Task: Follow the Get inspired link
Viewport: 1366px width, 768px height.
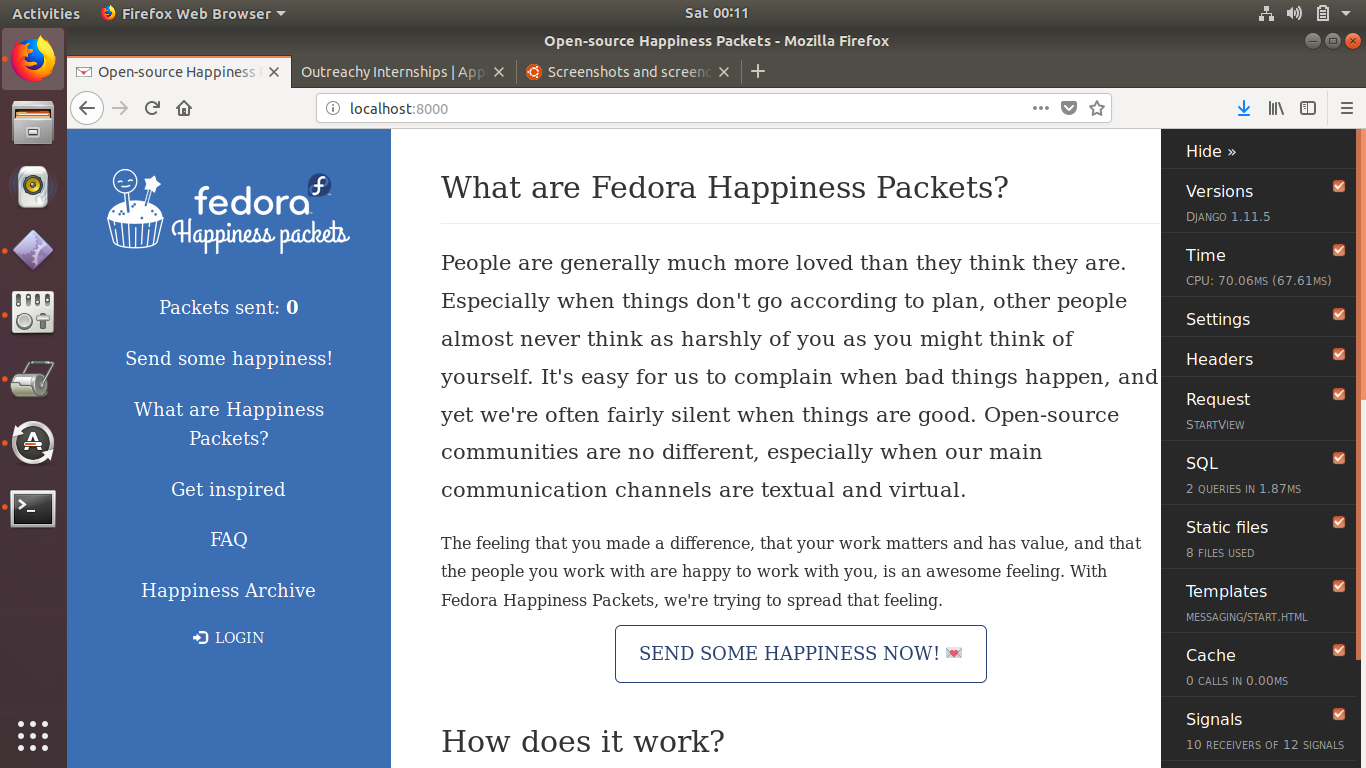Action: coord(228,489)
